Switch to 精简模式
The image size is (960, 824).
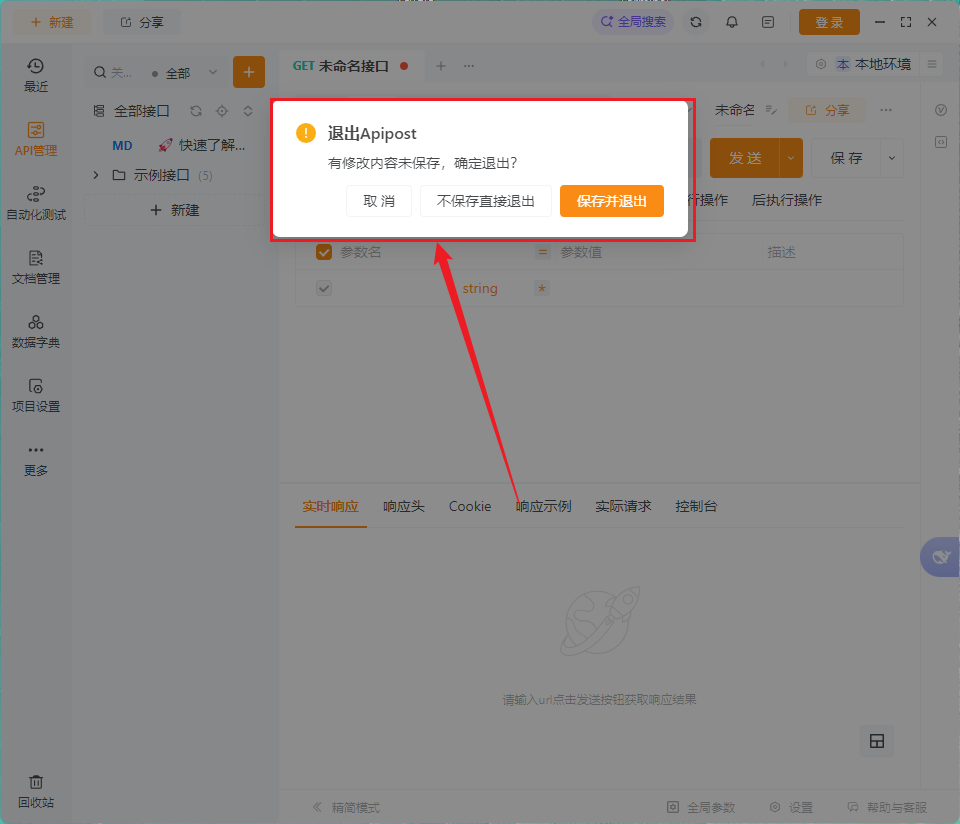(x=346, y=807)
